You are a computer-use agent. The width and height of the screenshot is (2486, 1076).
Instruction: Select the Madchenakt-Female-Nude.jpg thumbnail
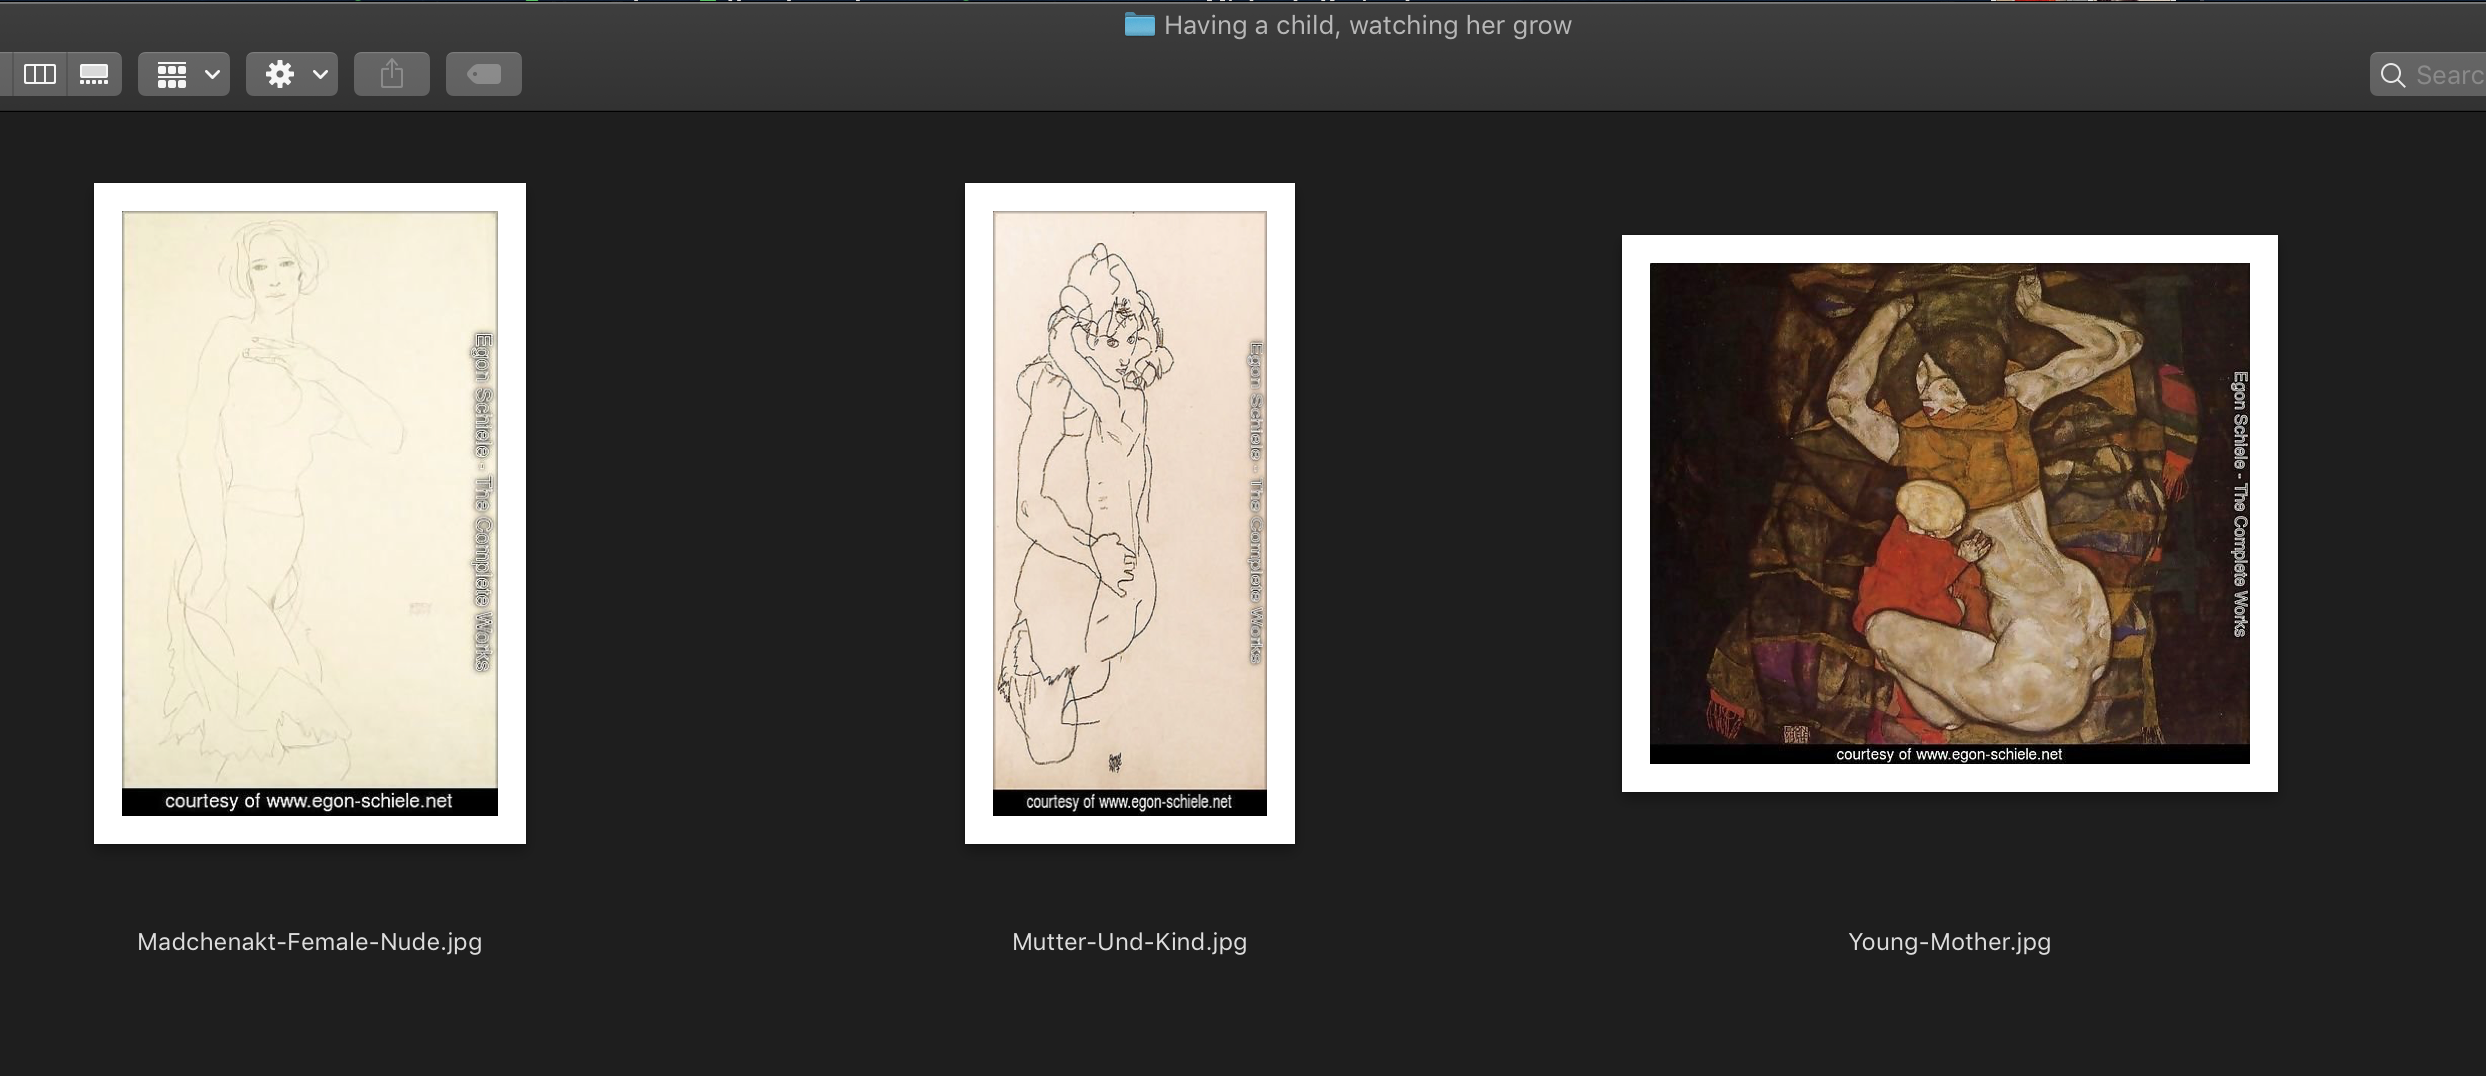[x=310, y=513]
